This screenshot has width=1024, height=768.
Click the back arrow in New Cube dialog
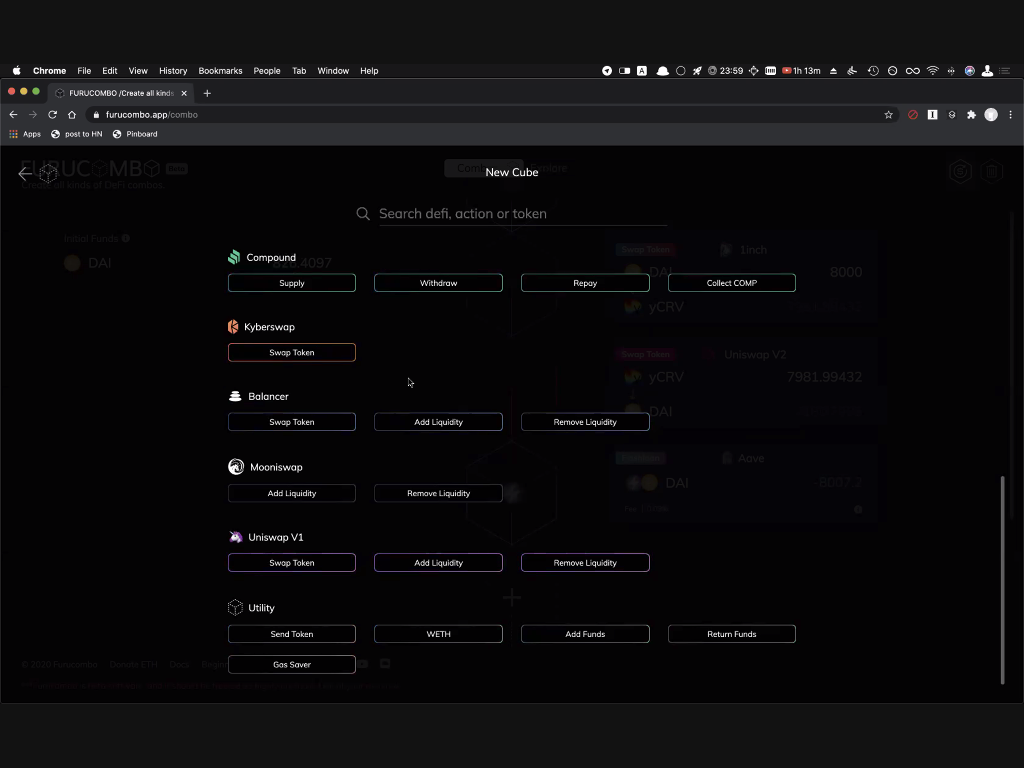[25, 173]
